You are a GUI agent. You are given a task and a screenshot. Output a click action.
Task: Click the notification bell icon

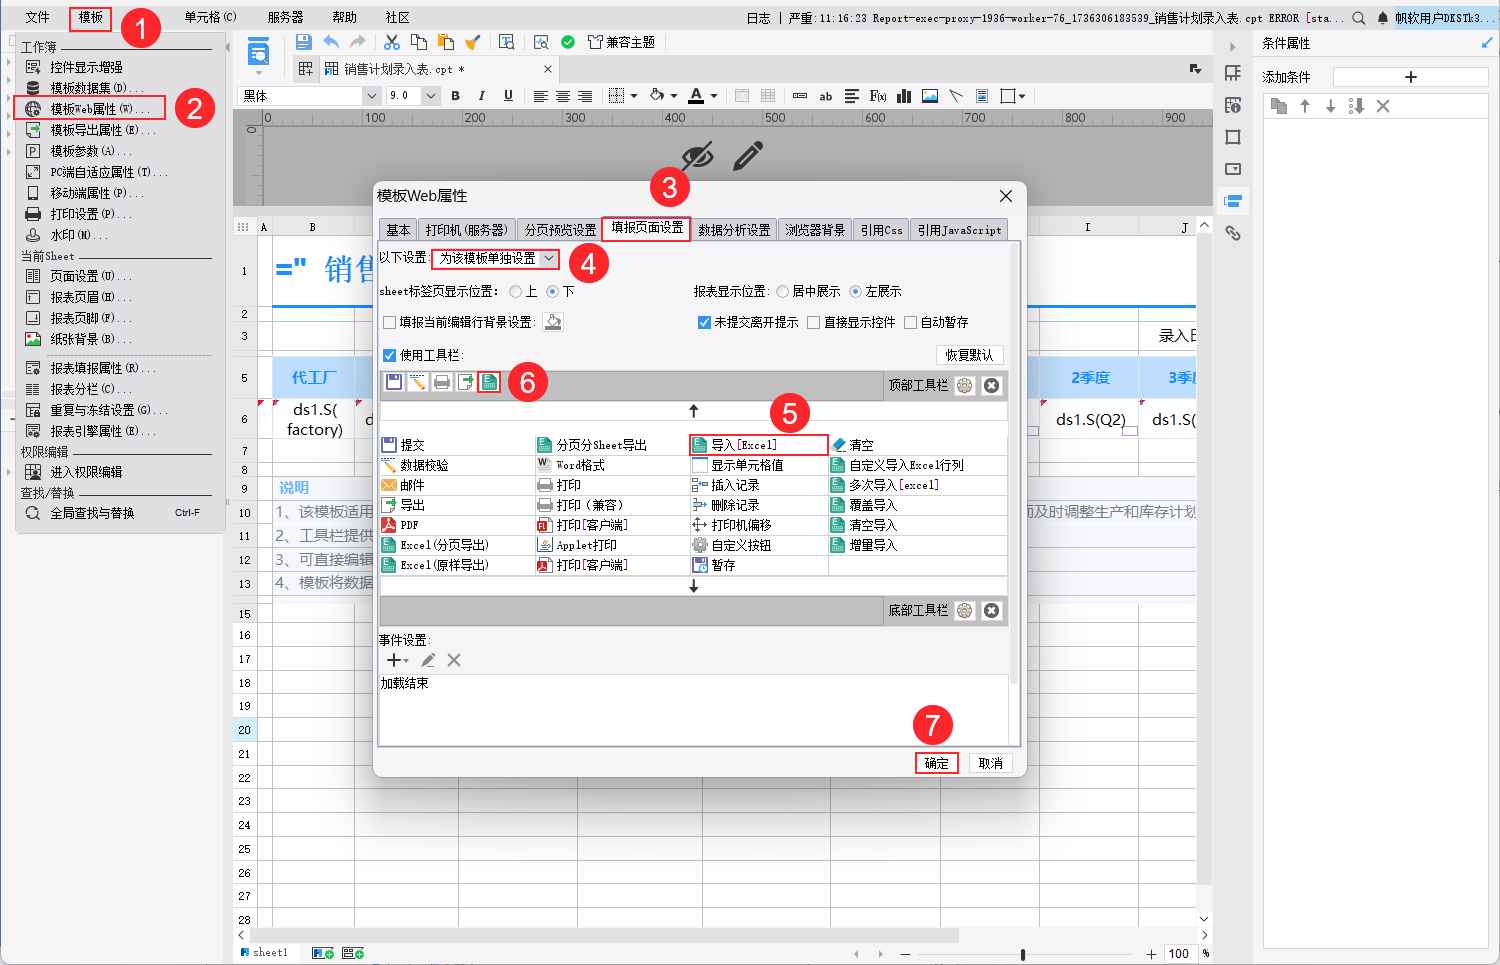click(1383, 17)
